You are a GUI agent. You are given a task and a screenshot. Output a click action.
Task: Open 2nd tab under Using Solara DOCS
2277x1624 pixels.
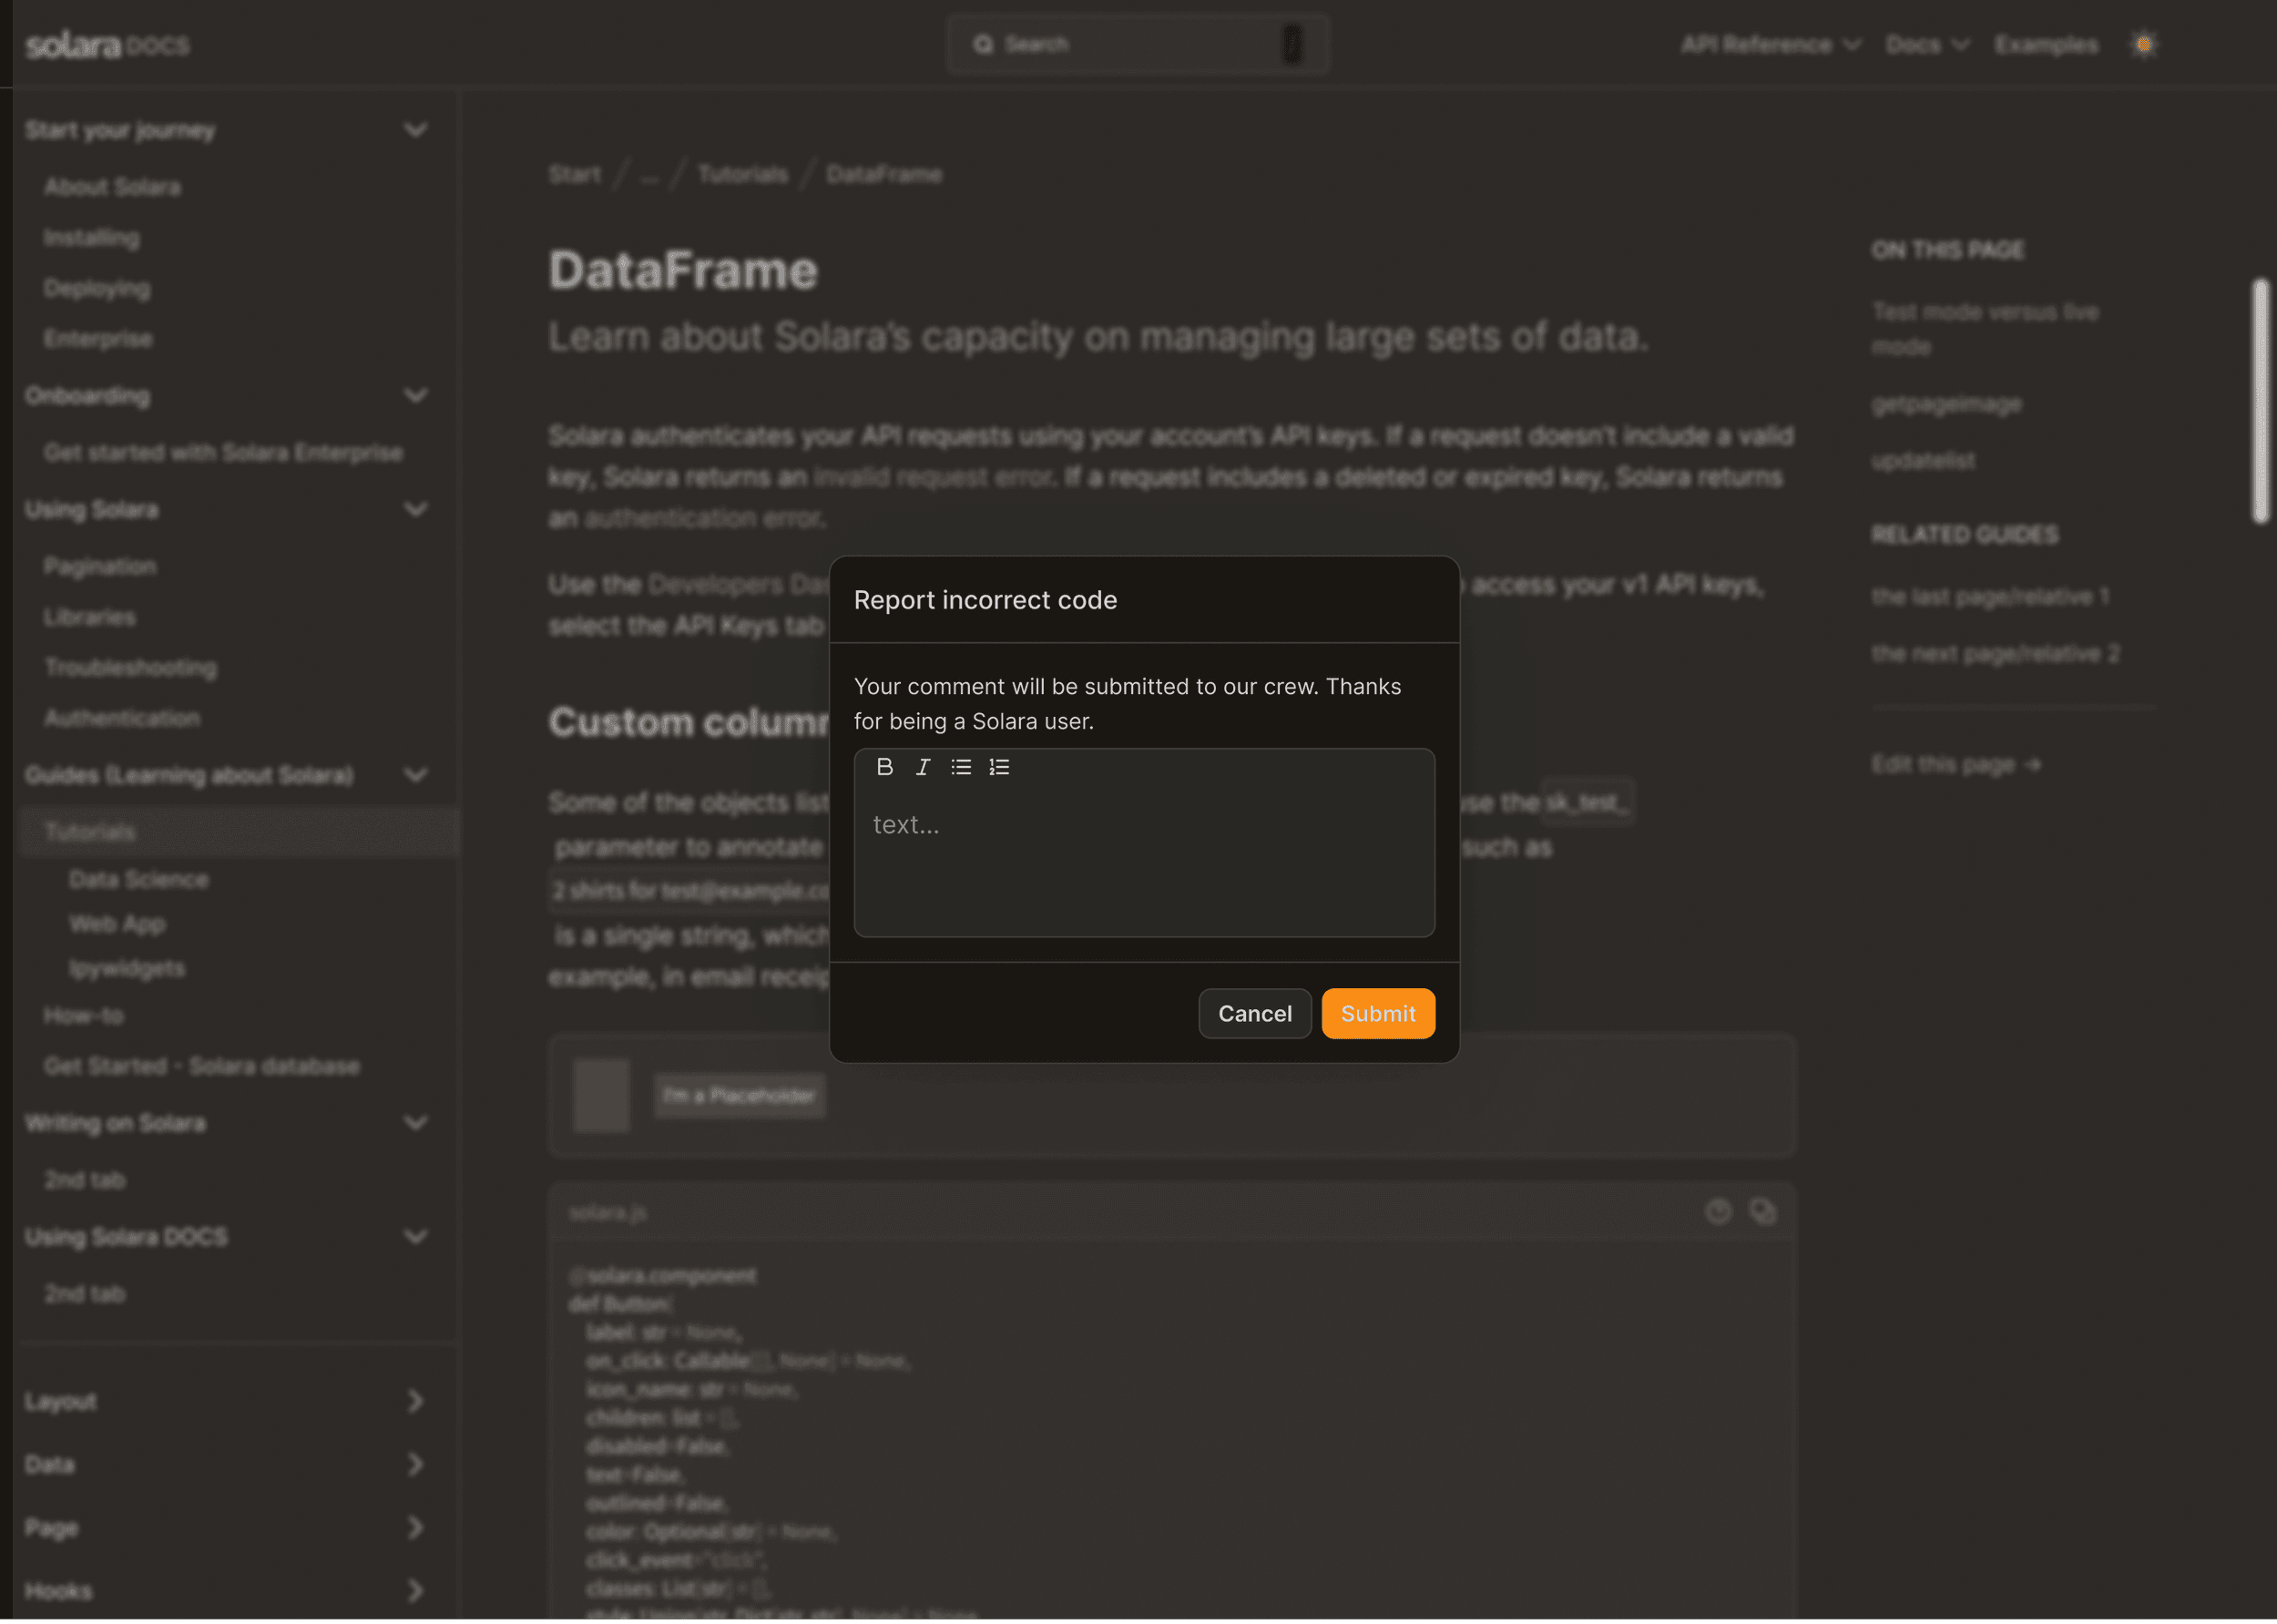coord(84,1294)
